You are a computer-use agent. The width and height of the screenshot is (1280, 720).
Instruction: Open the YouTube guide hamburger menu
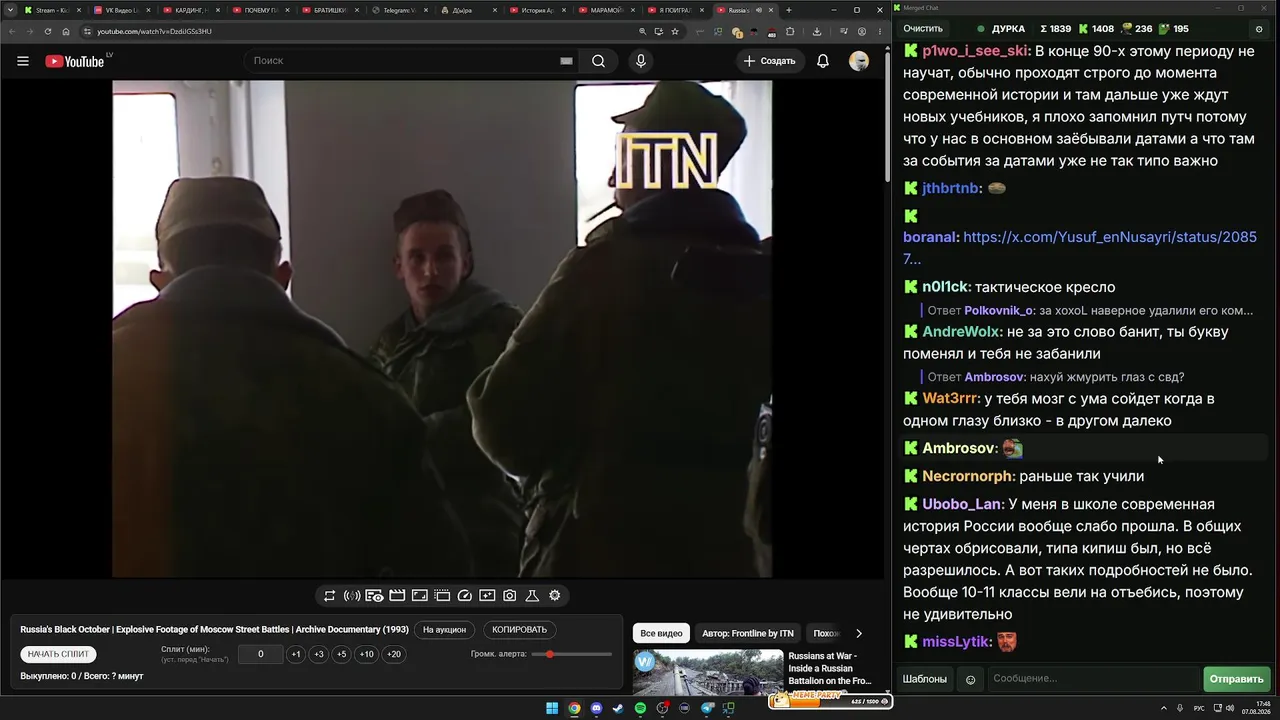coord(23,61)
